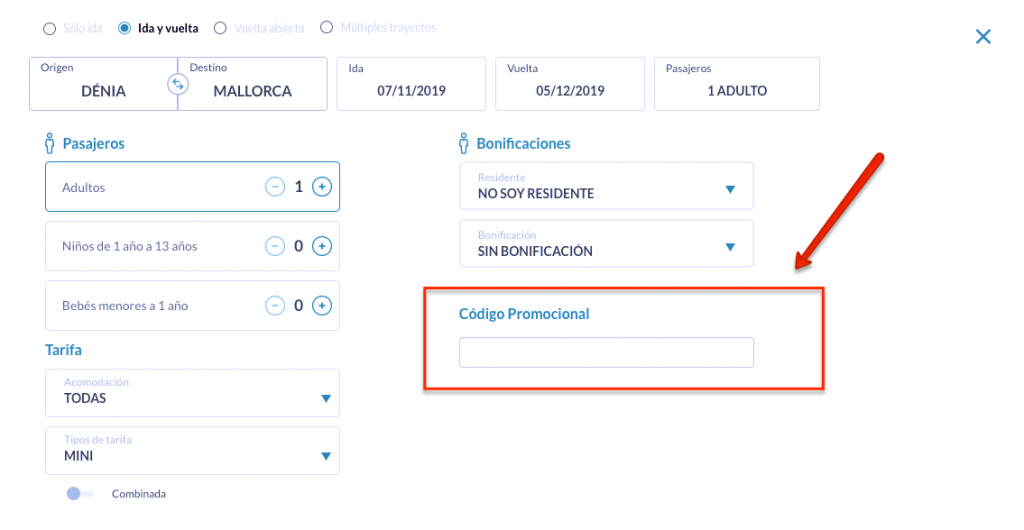Close the booking search panel

983,37
